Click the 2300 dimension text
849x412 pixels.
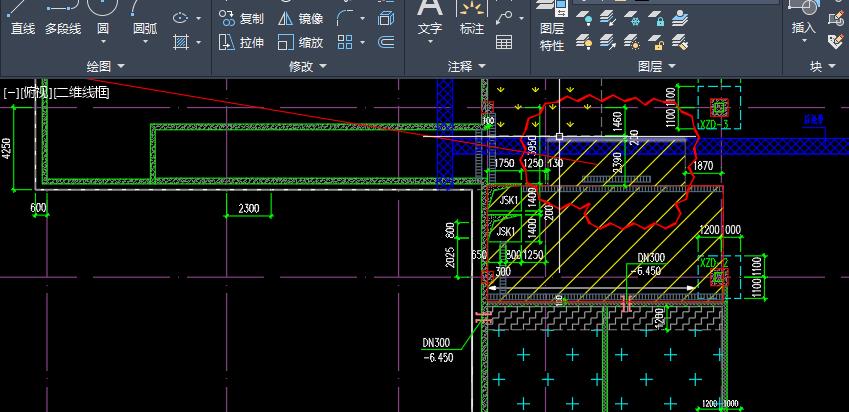point(249,208)
